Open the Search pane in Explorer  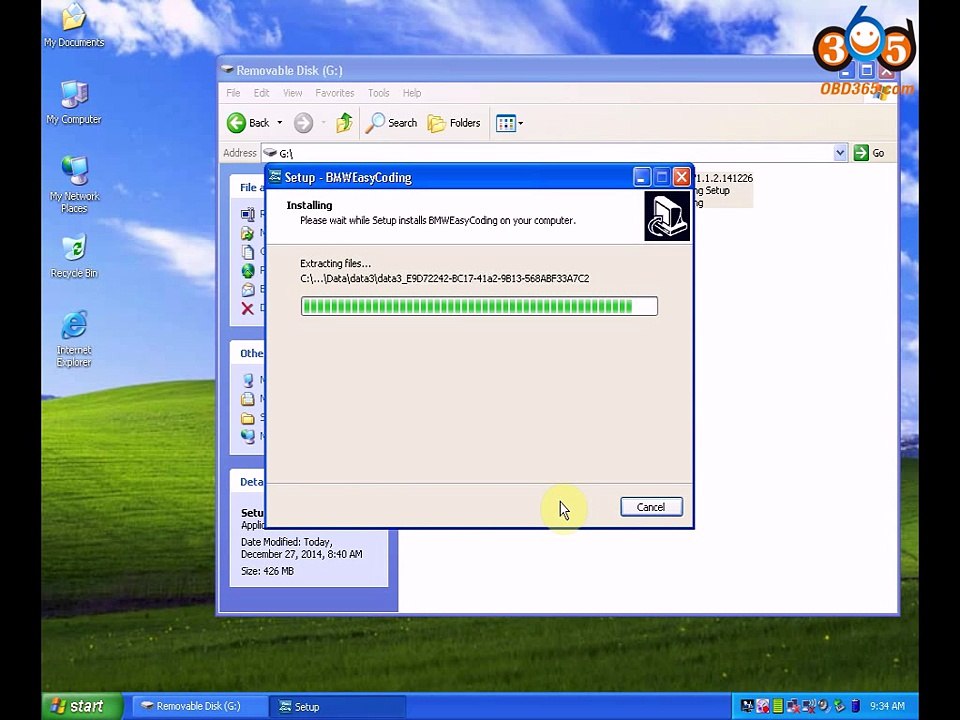pos(391,123)
